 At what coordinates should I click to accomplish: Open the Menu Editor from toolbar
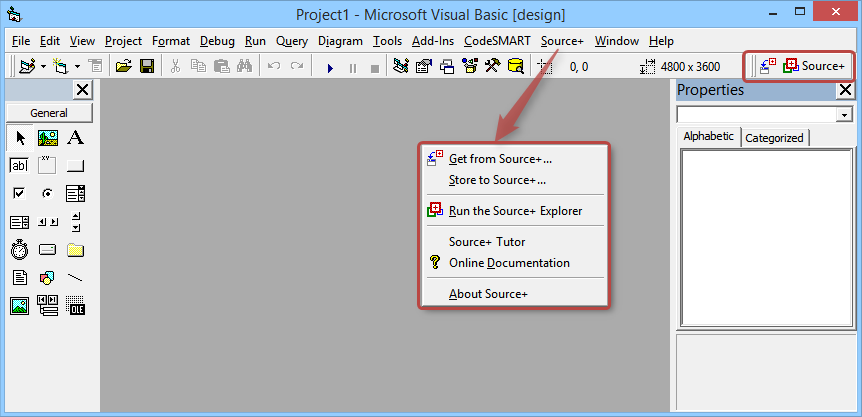tap(95, 66)
